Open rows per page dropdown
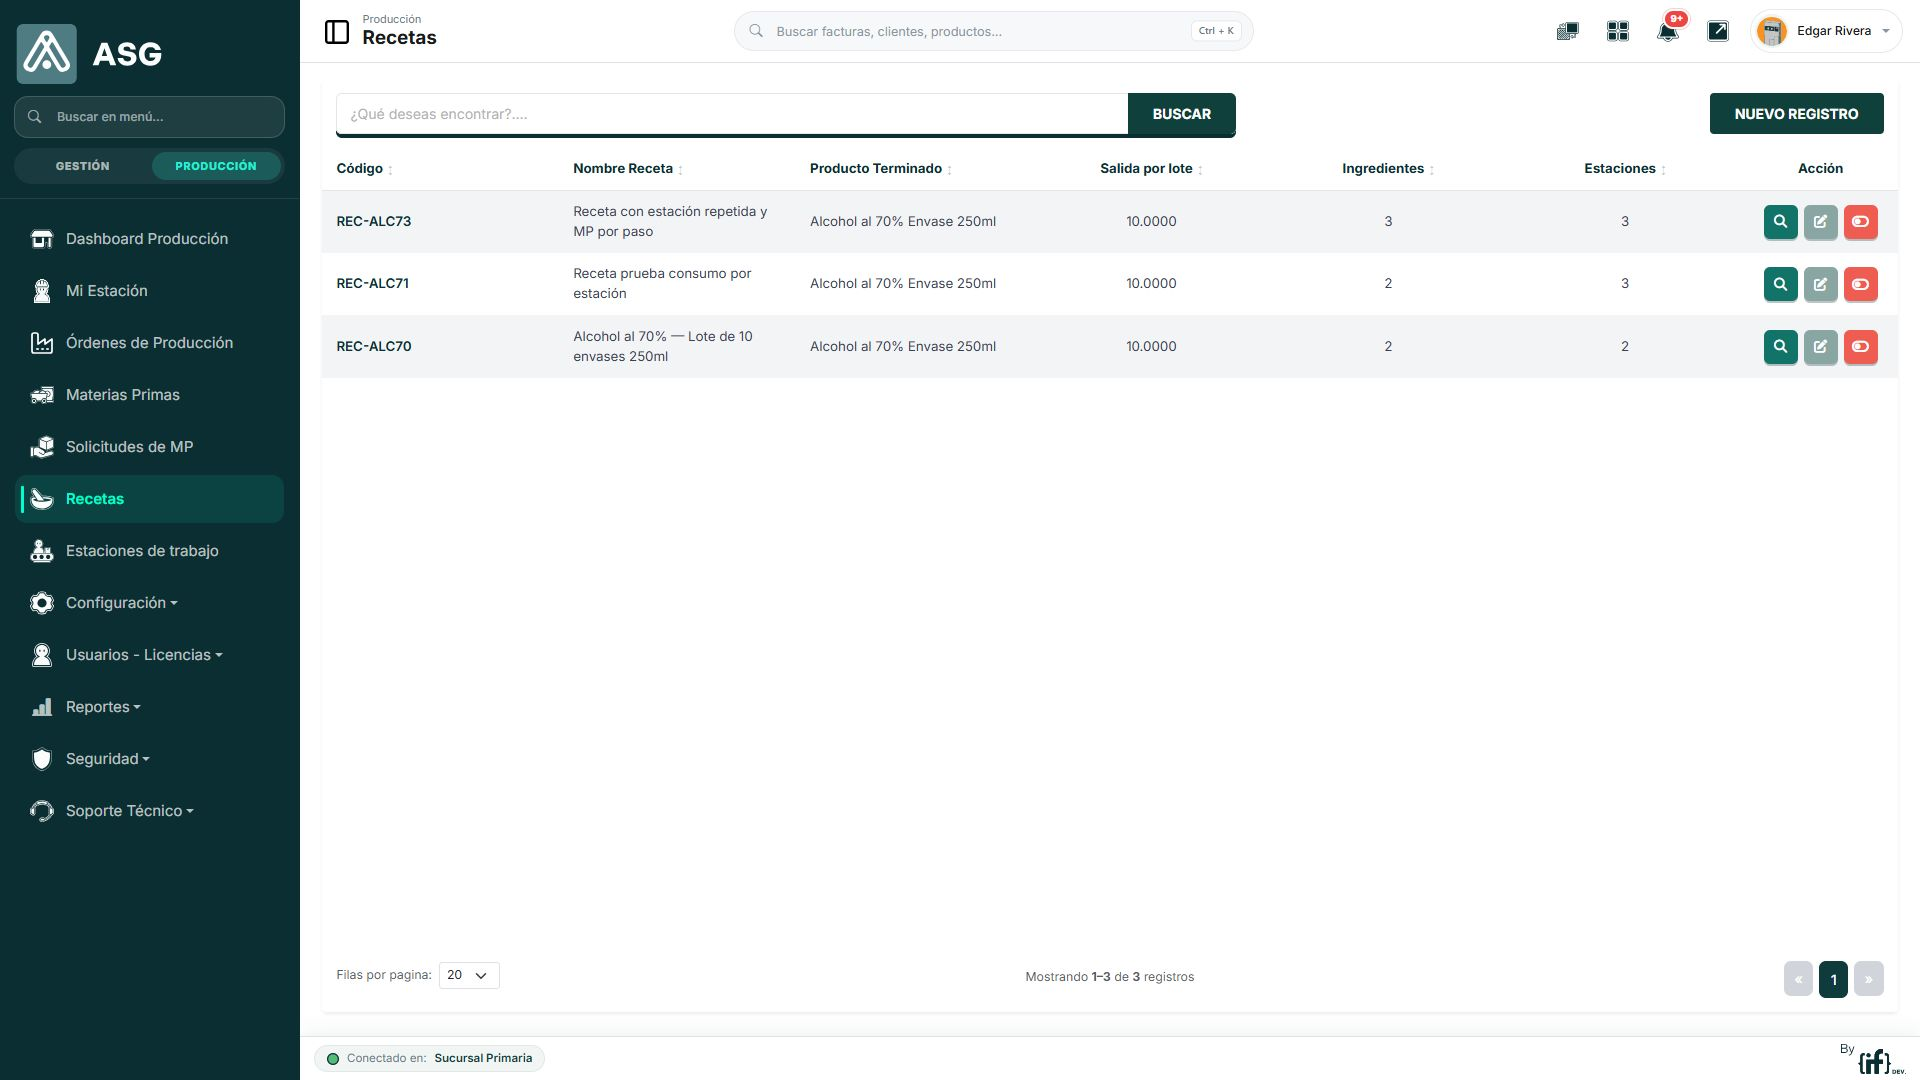Screen dimensions: 1920x1080 (x=468, y=975)
